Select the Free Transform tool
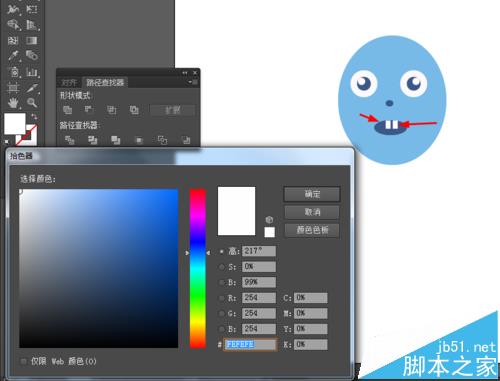The width and height of the screenshot is (500, 381). click(32, 9)
